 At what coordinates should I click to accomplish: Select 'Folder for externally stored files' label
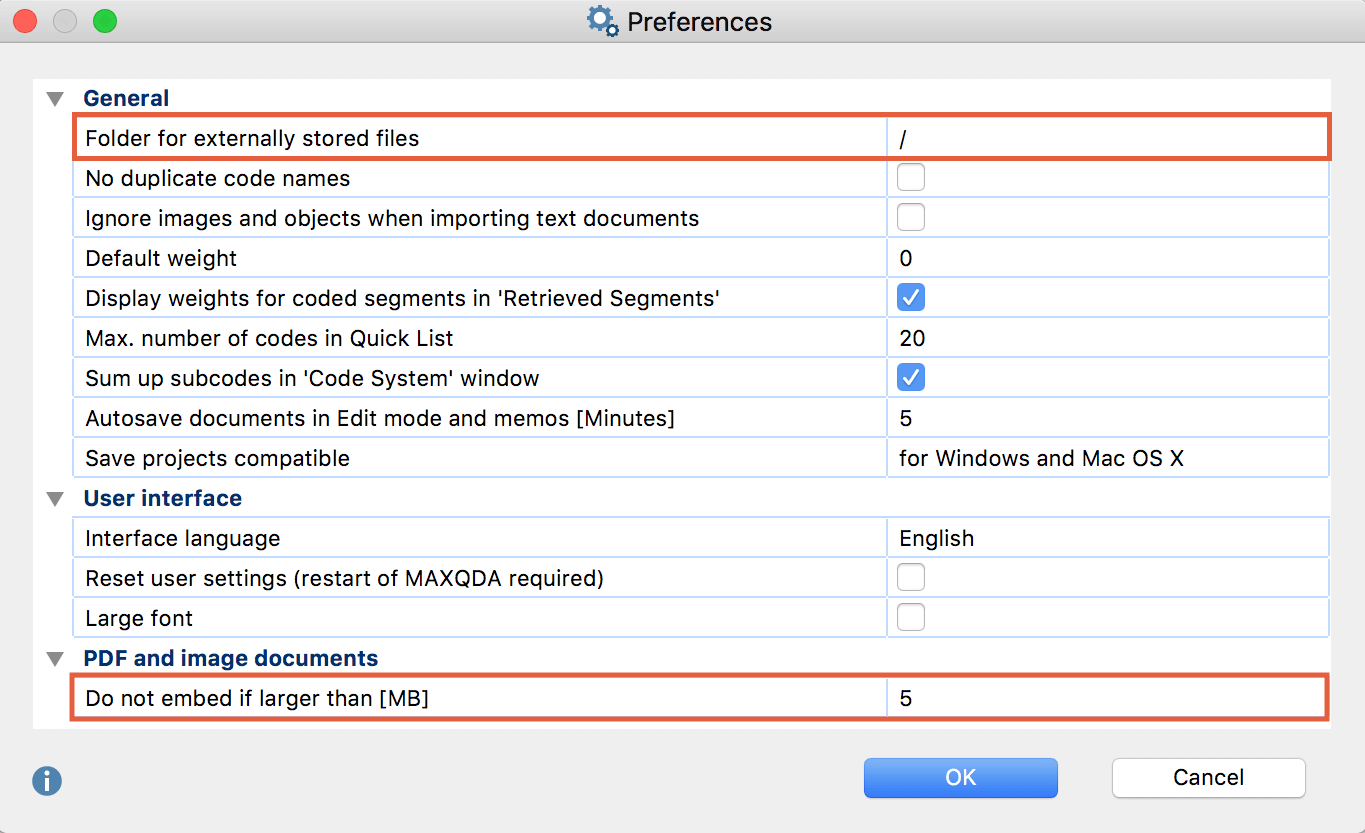click(x=252, y=138)
